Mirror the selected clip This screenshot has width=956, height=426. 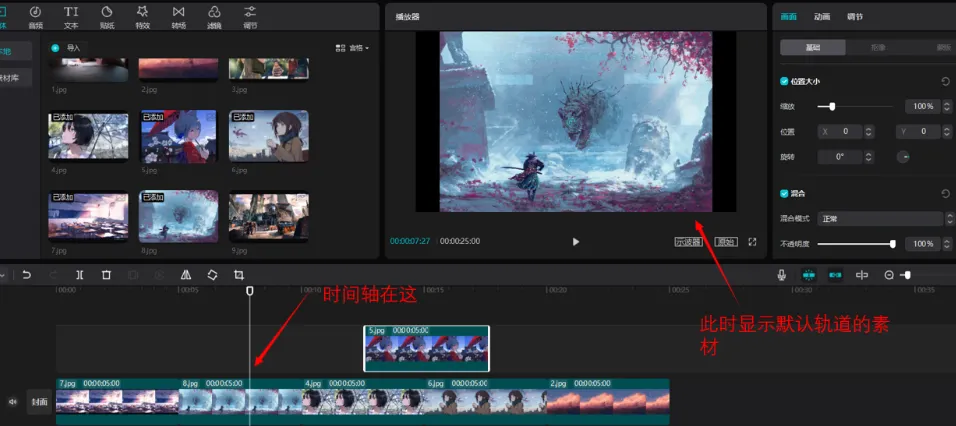pos(186,275)
